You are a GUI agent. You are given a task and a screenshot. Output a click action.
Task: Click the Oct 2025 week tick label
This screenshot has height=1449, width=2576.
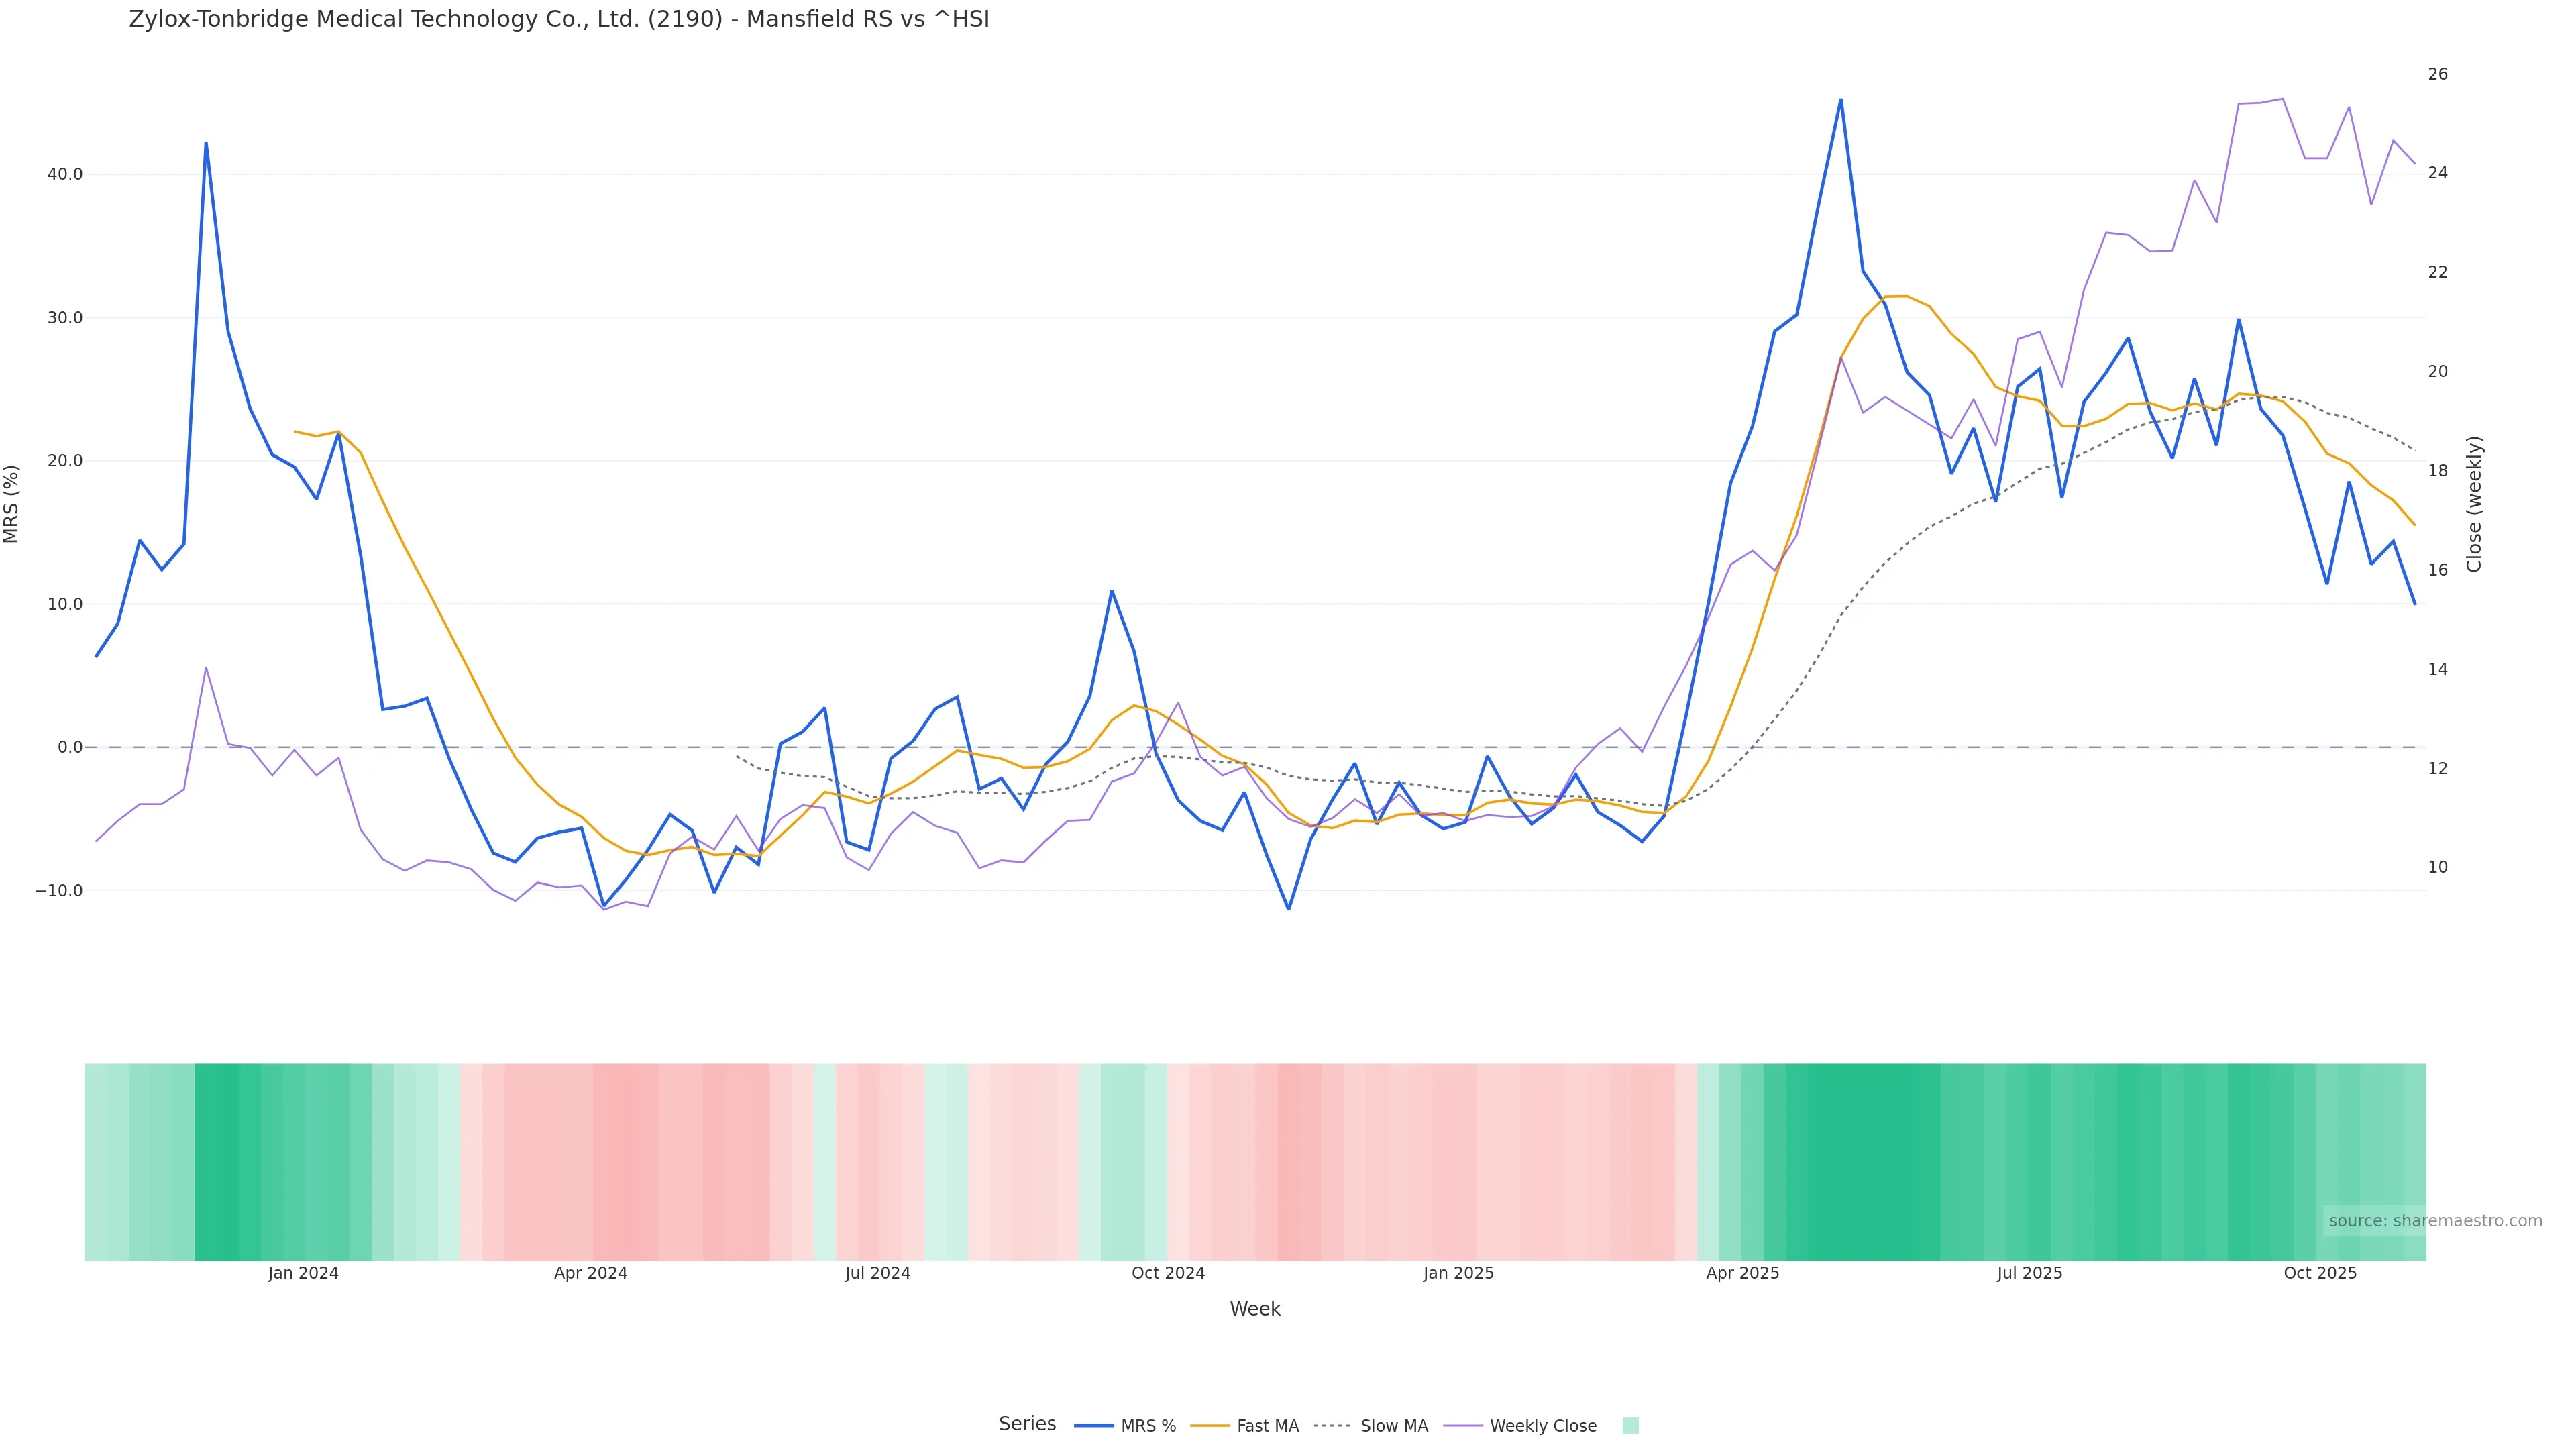pyautogui.click(x=2320, y=1274)
